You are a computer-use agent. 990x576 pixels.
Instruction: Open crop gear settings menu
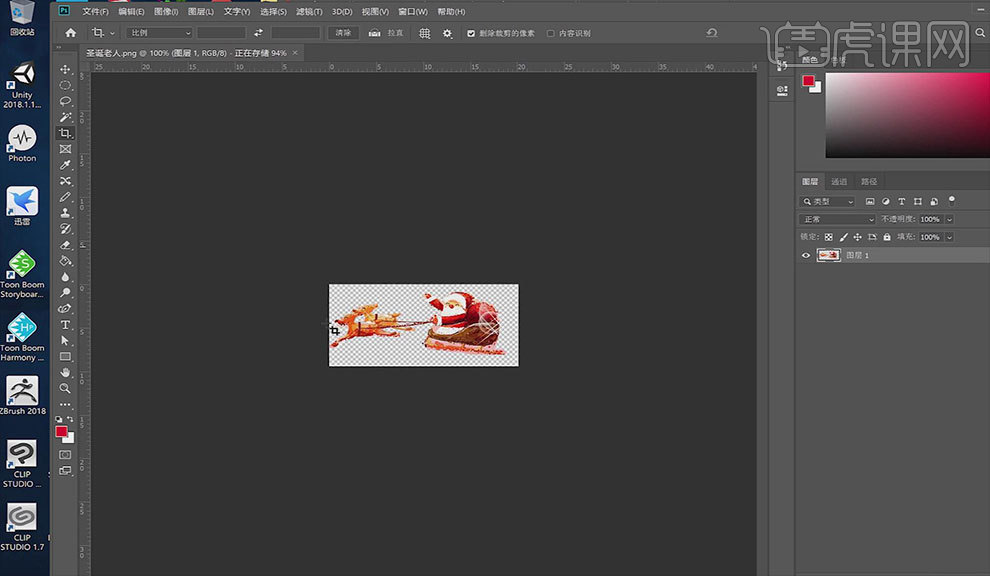point(447,33)
